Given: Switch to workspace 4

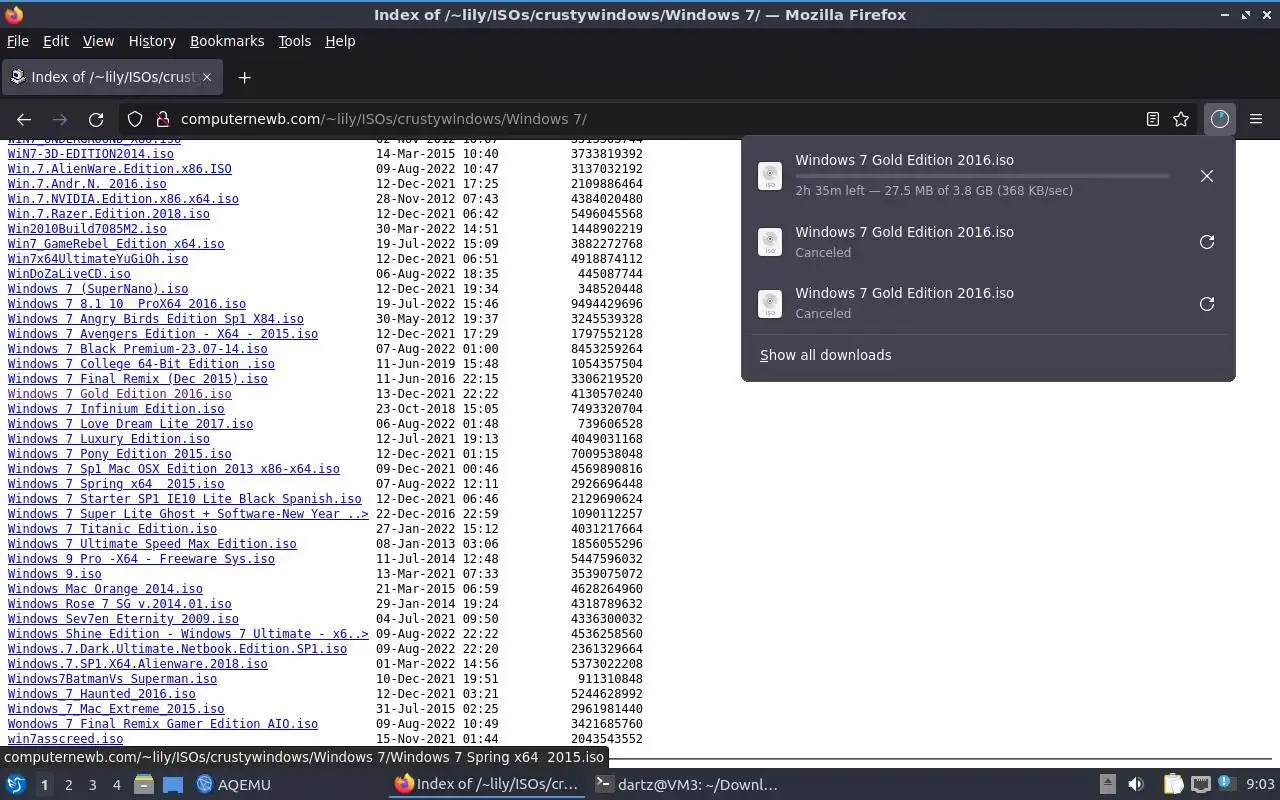Looking at the screenshot, I should pyautogui.click(x=117, y=785).
